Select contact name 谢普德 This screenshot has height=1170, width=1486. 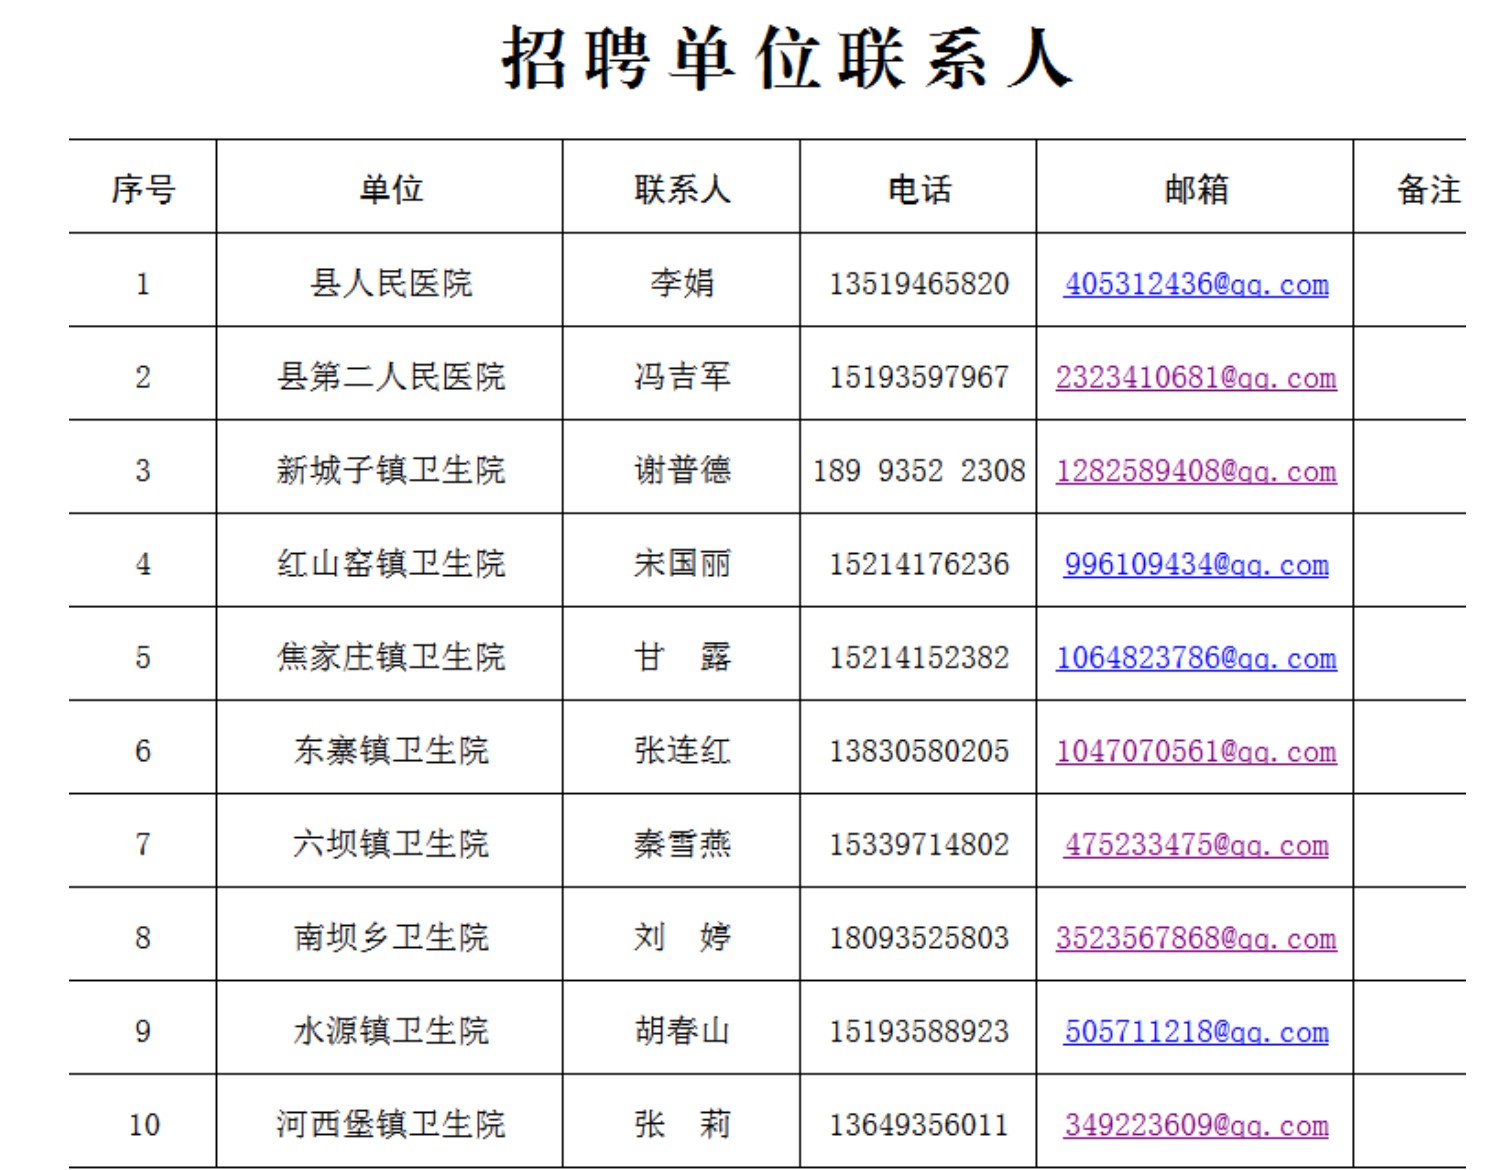click(682, 470)
